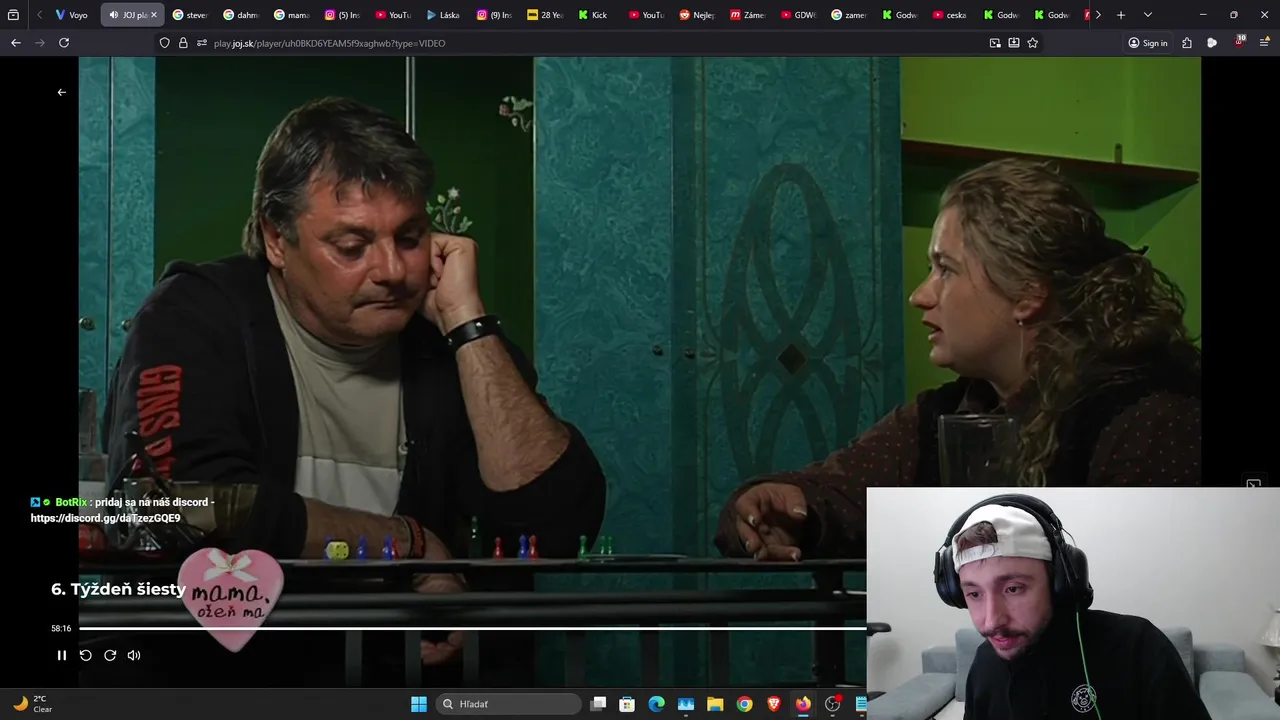This screenshot has width=1280, height=720.
Task: Select the JOJ player tab
Action: click(x=127, y=15)
